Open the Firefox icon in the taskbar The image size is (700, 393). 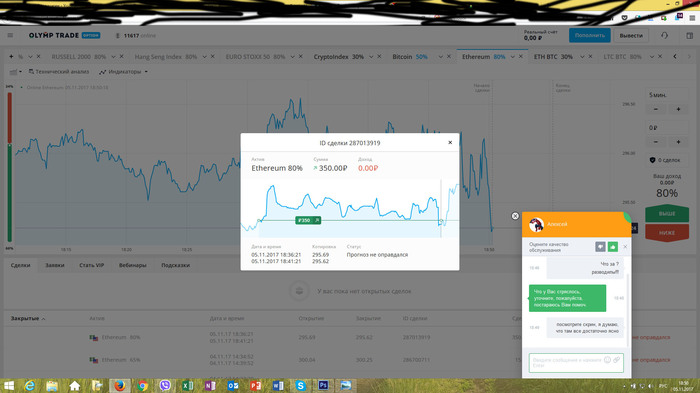[x=120, y=385]
